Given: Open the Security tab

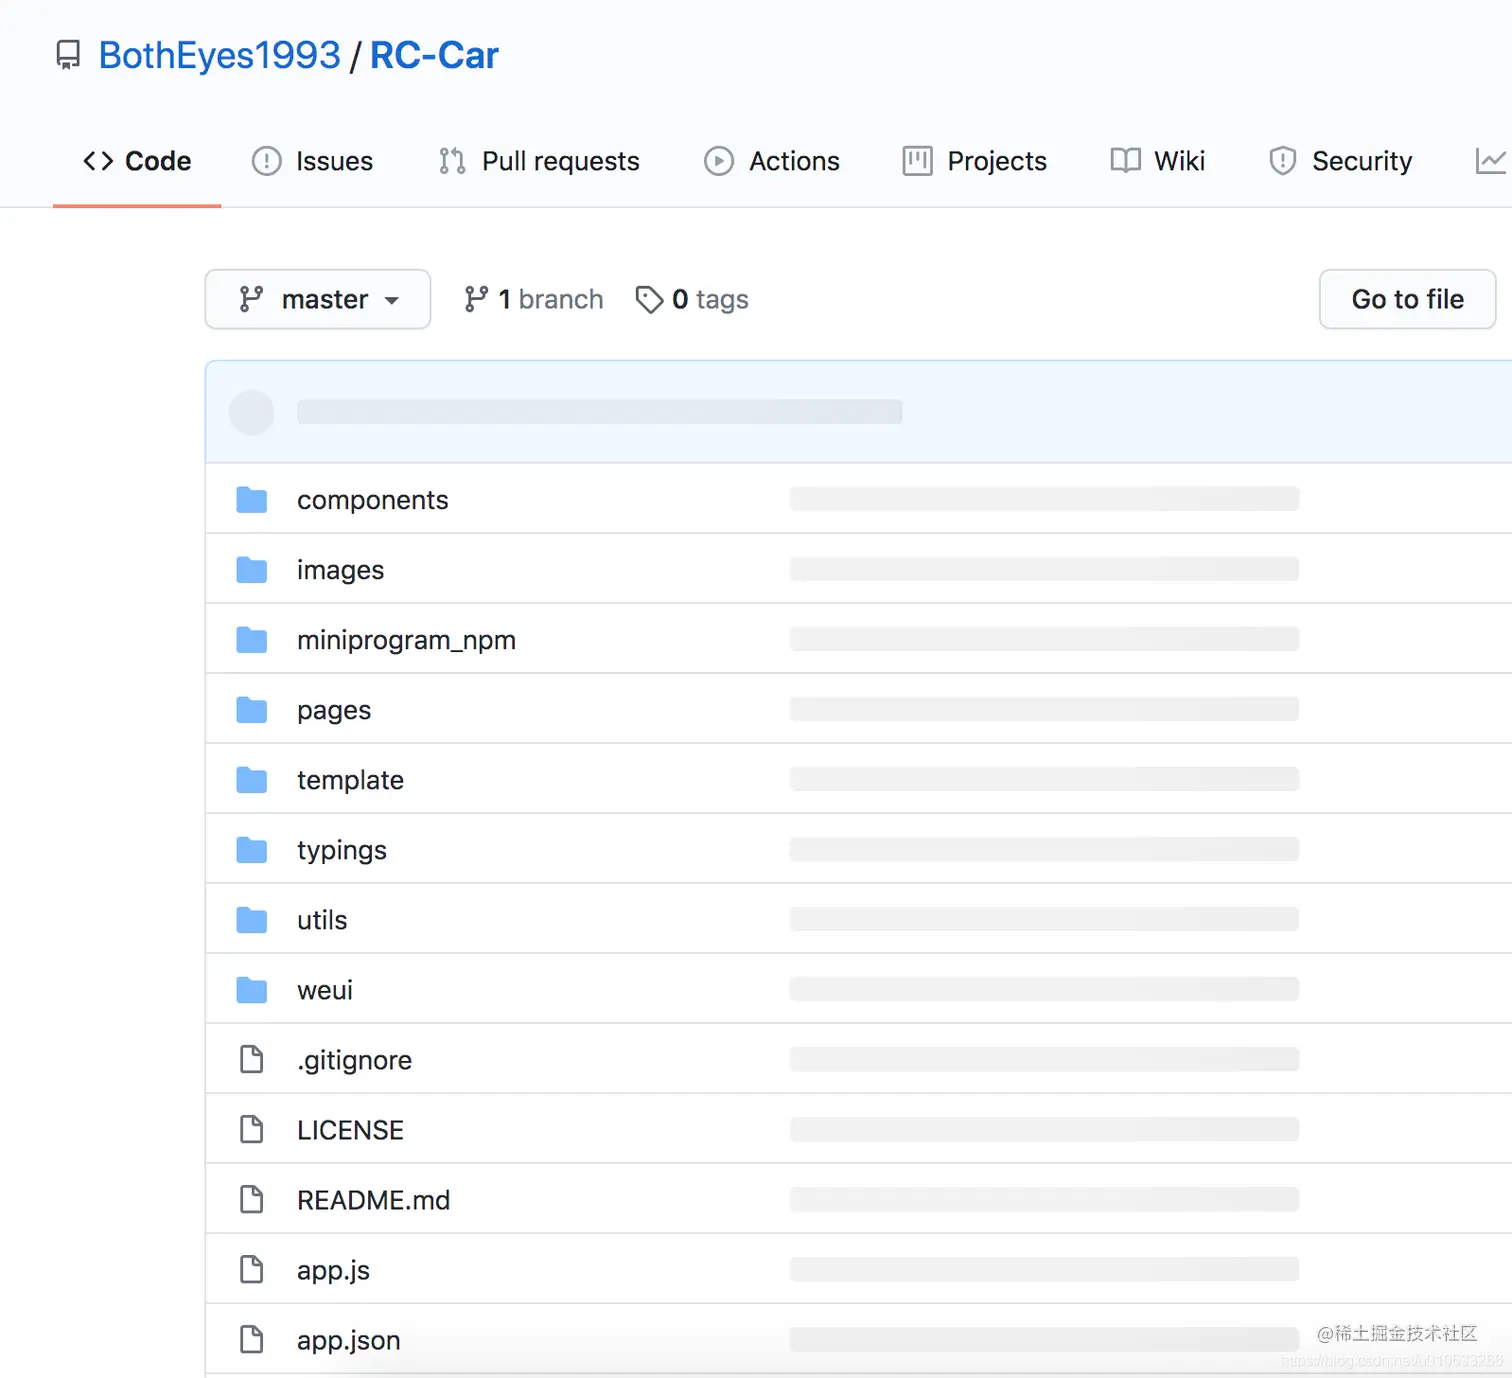Looking at the screenshot, I should (x=1340, y=161).
